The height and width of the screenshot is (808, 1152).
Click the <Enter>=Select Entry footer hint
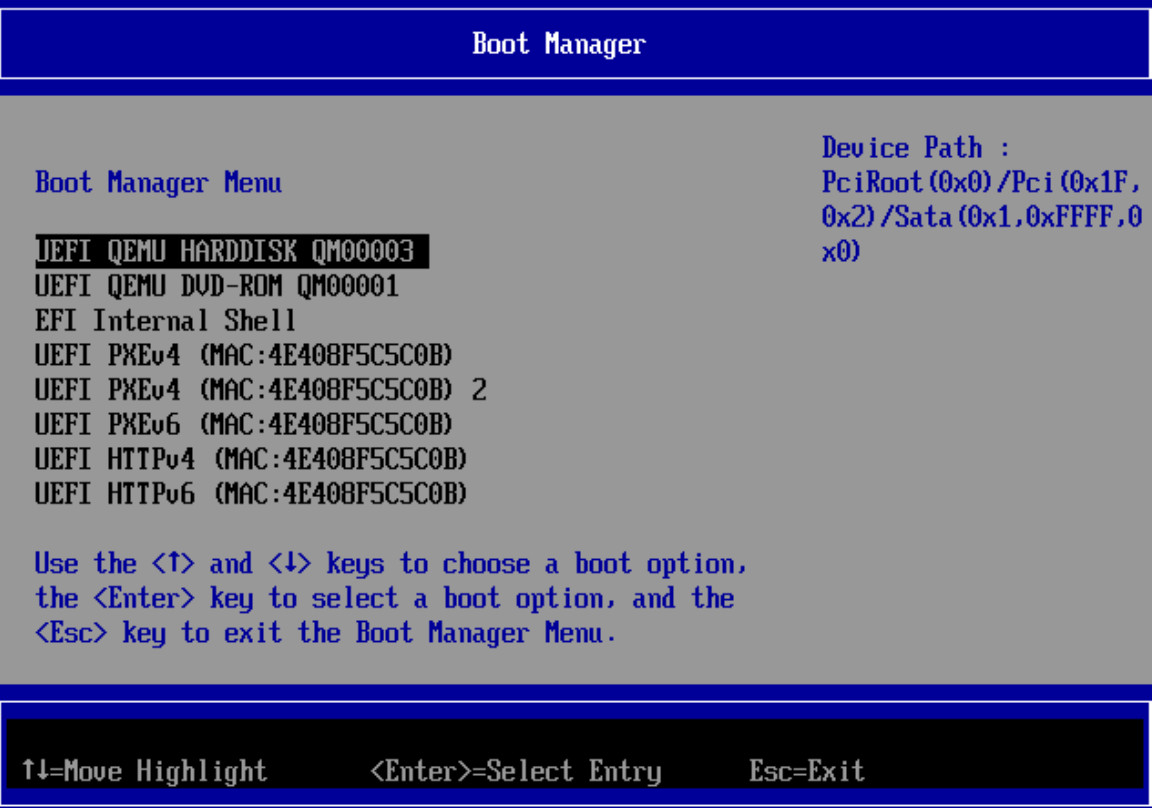pos(516,771)
